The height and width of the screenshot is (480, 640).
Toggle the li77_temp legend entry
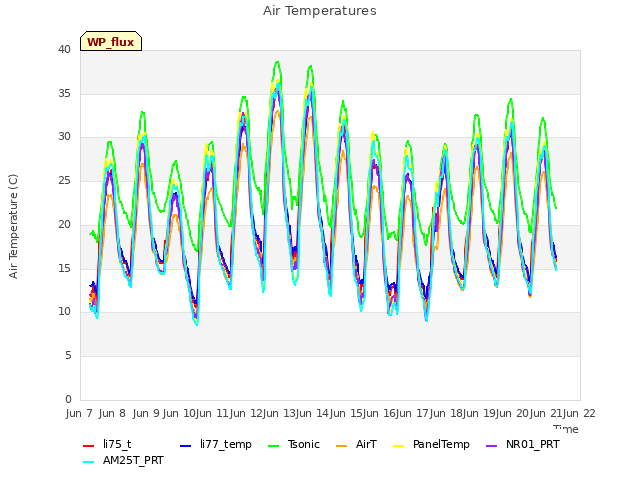click(x=216, y=444)
